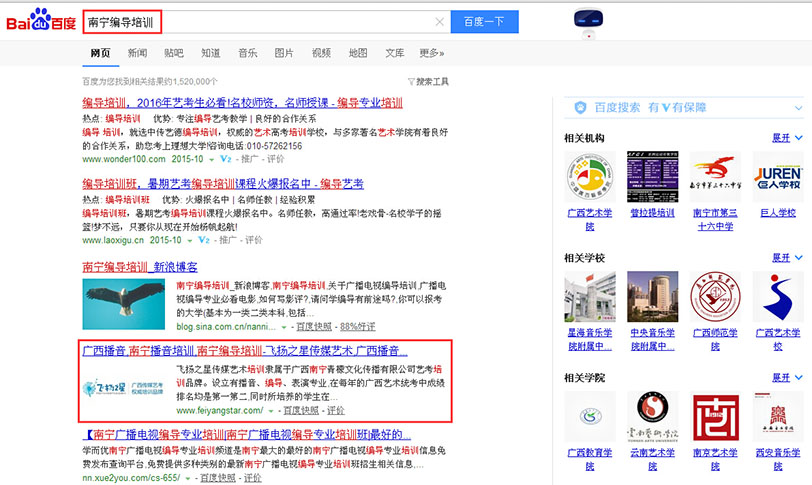Image resolution: width=812 pixels, height=485 pixels.
Task: Switch to the 图片 tab
Action: (284, 53)
